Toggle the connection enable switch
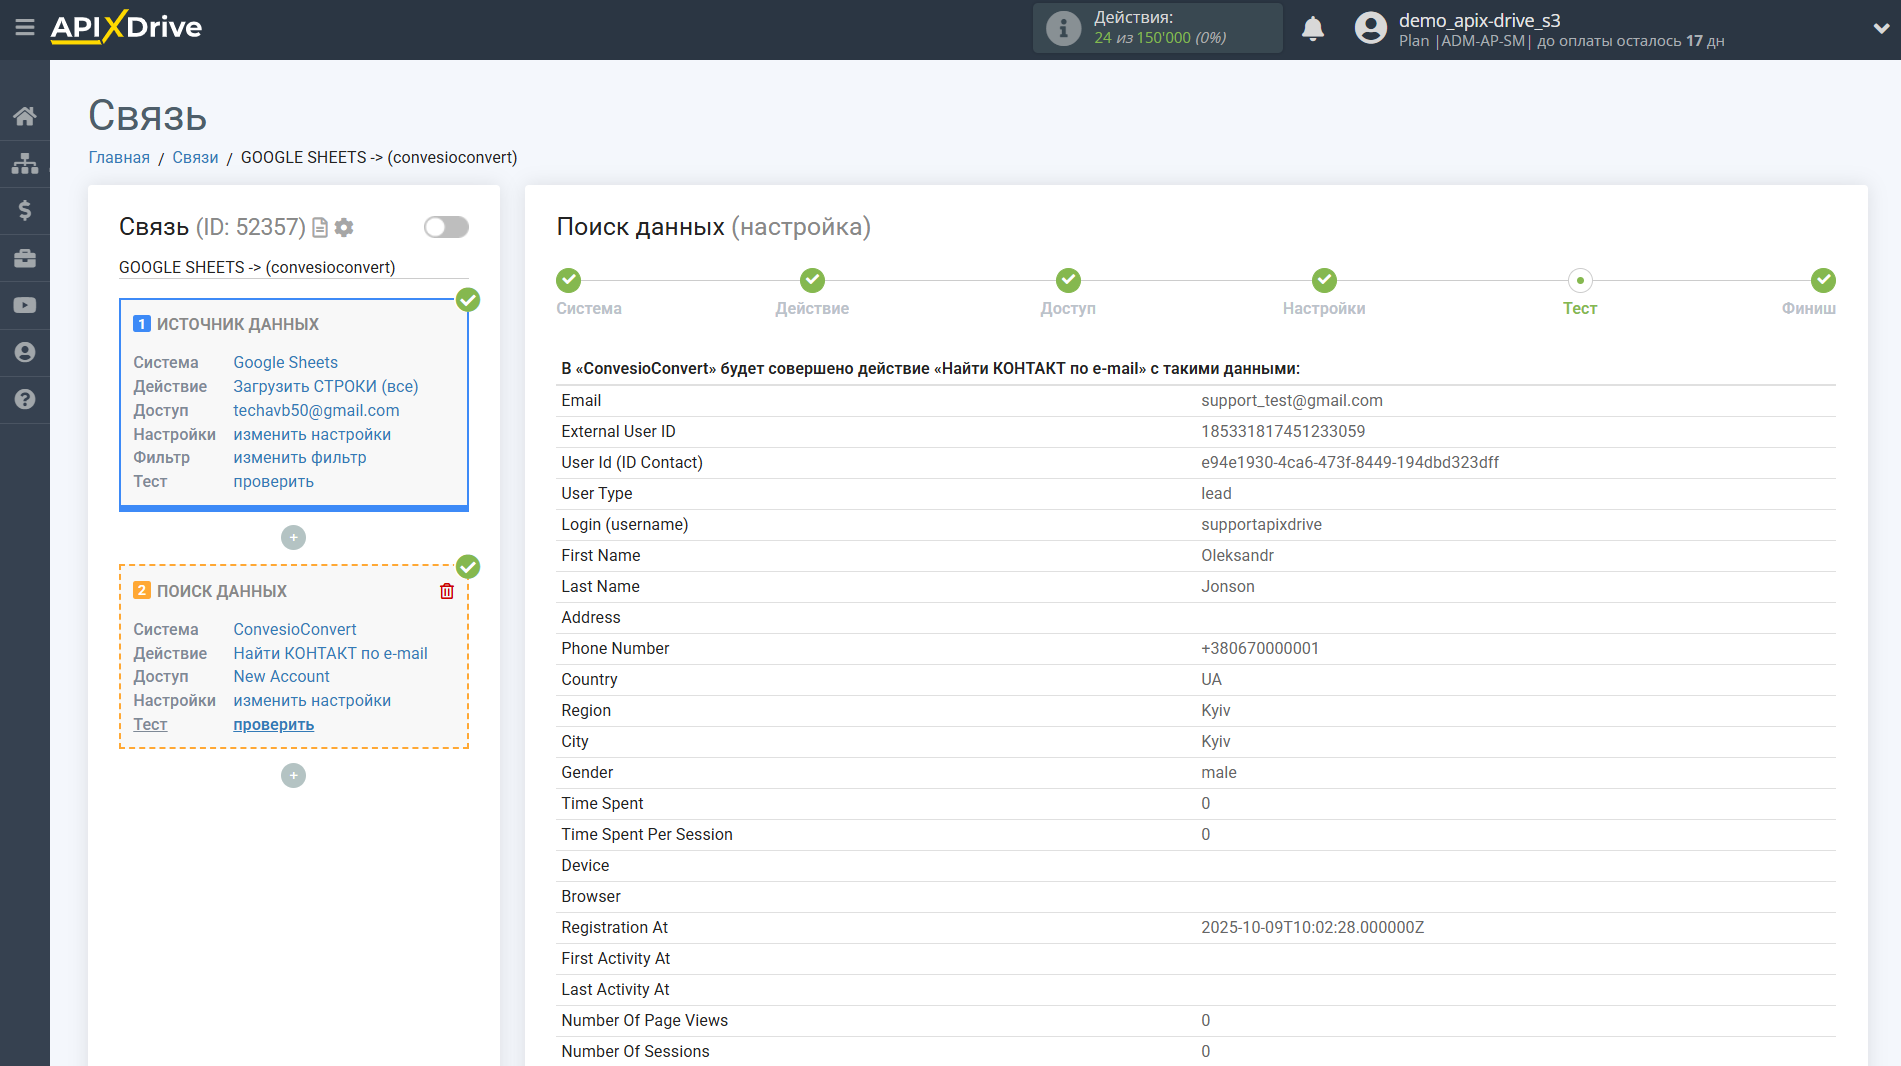The width and height of the screenshot is (1901, 1066). coord(446,227)
